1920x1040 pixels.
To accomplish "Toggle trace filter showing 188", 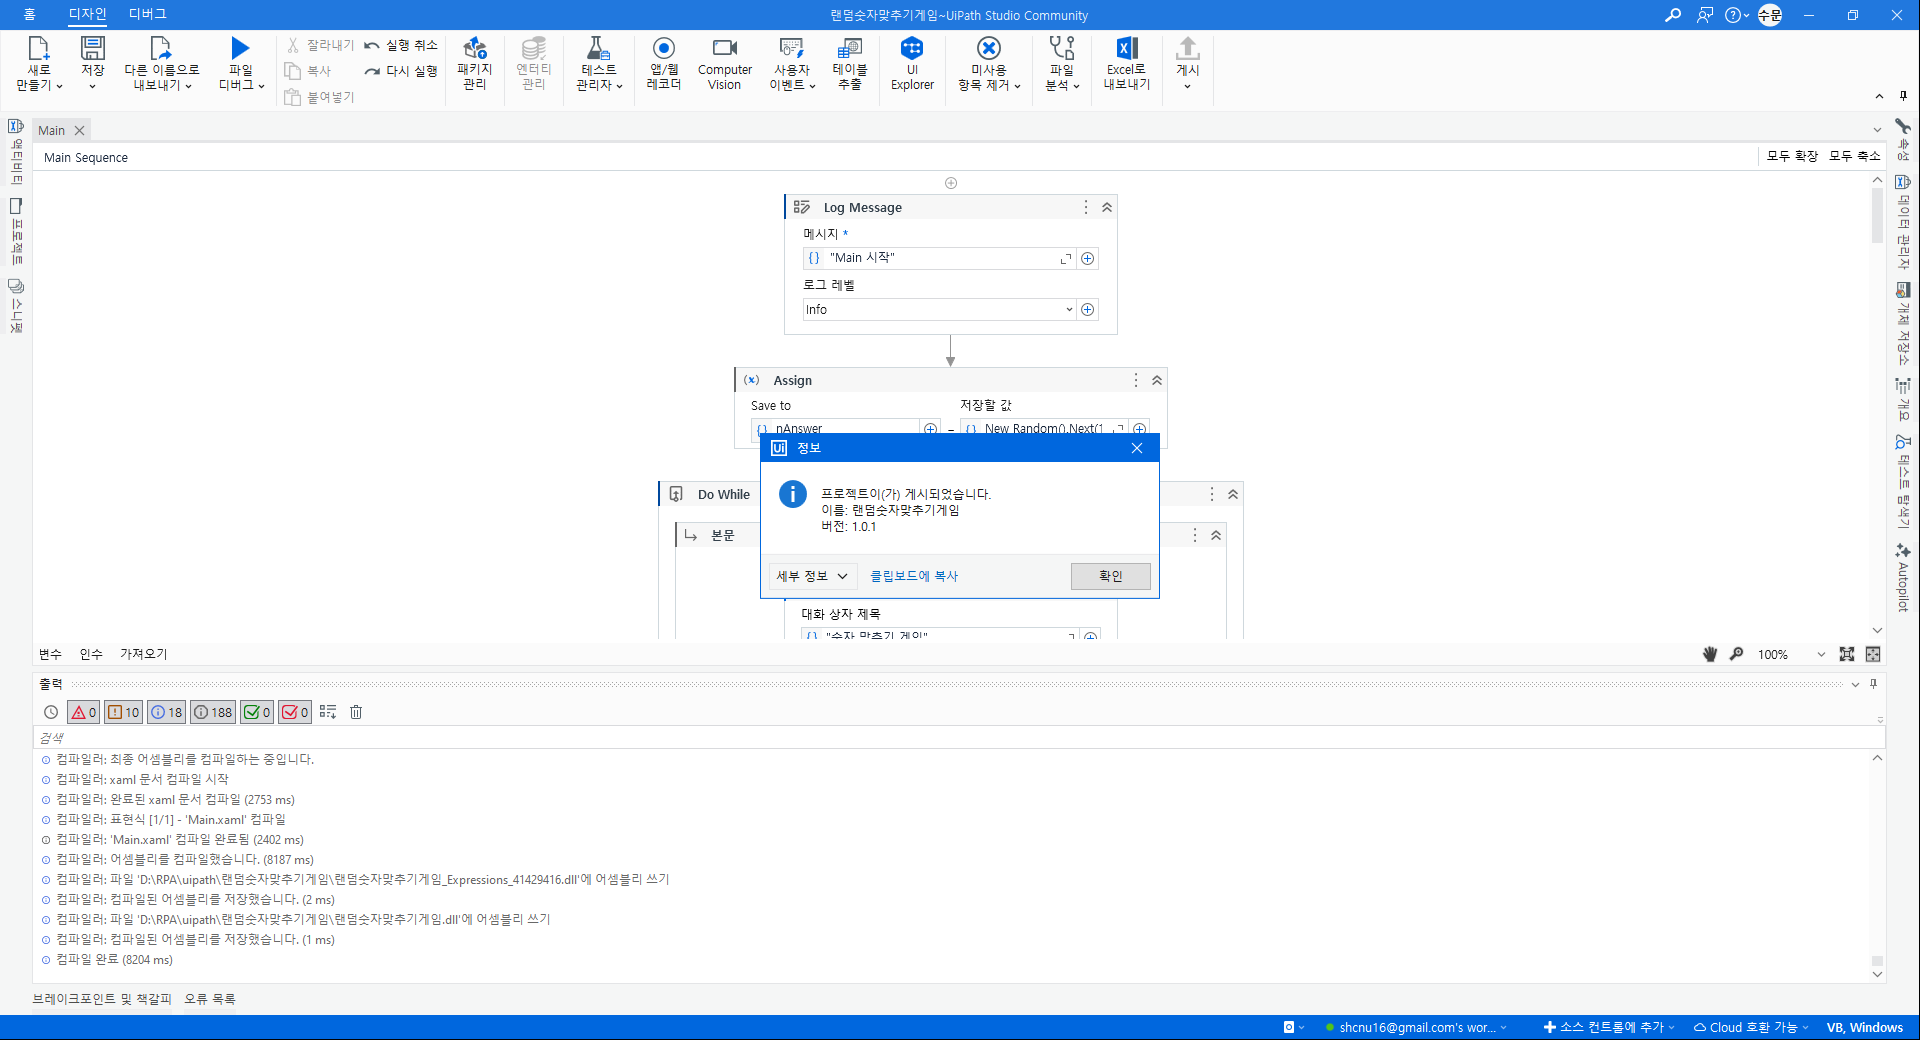I will [x=213, y=712].
